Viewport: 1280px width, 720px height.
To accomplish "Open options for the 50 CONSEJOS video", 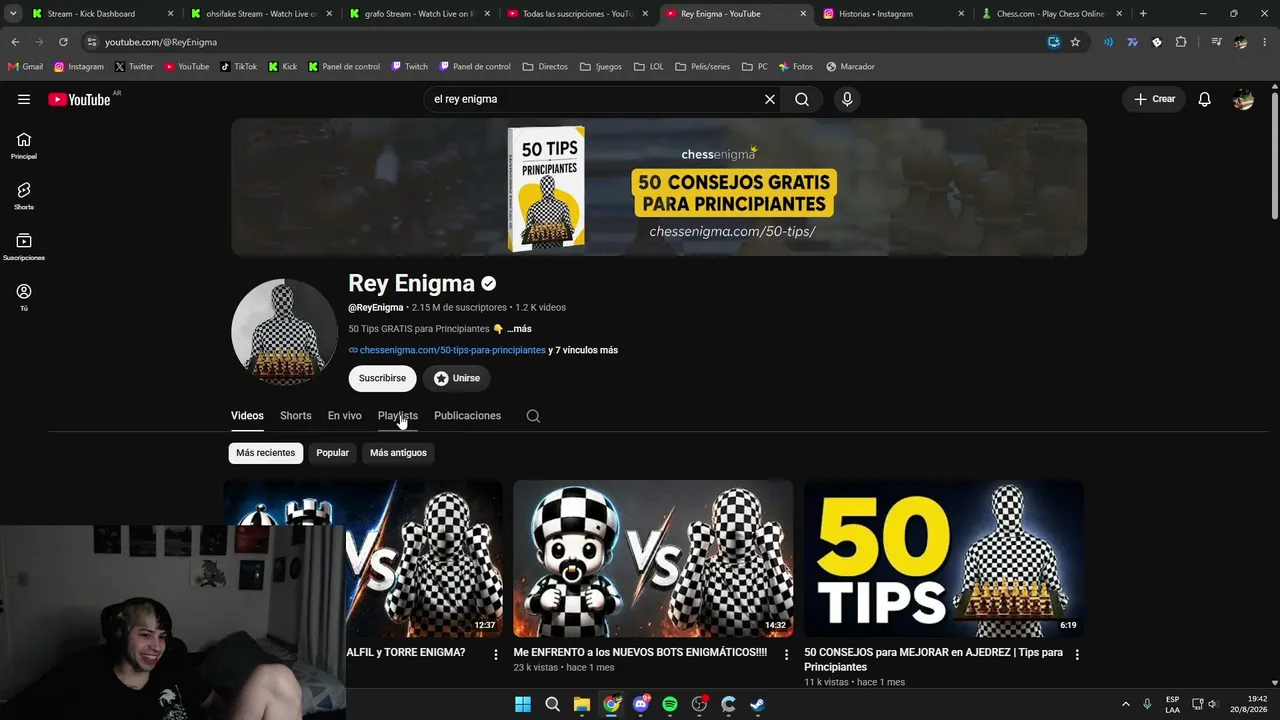I will (x=1077, y=655).
